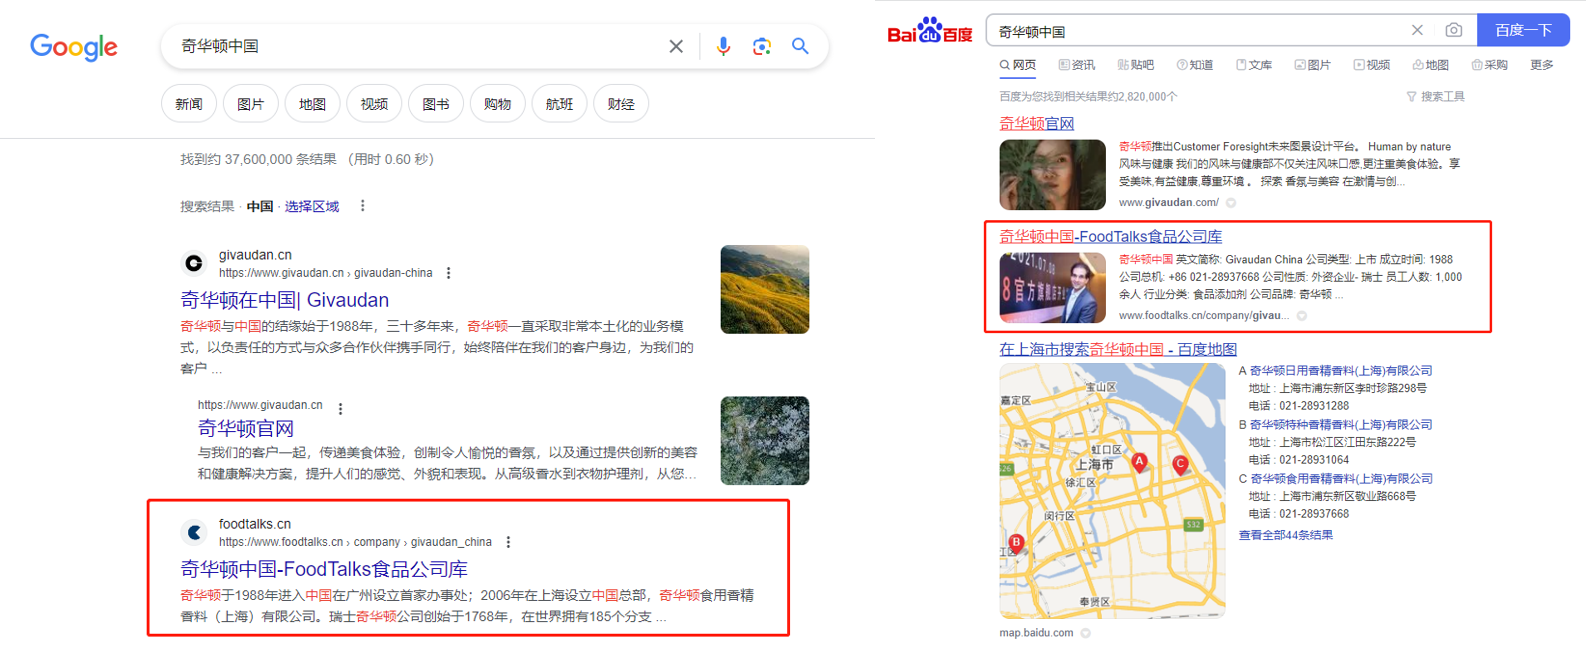The image size is (1586, 653).
Task: Clear the Google search box text
Action: click(676, 46)
